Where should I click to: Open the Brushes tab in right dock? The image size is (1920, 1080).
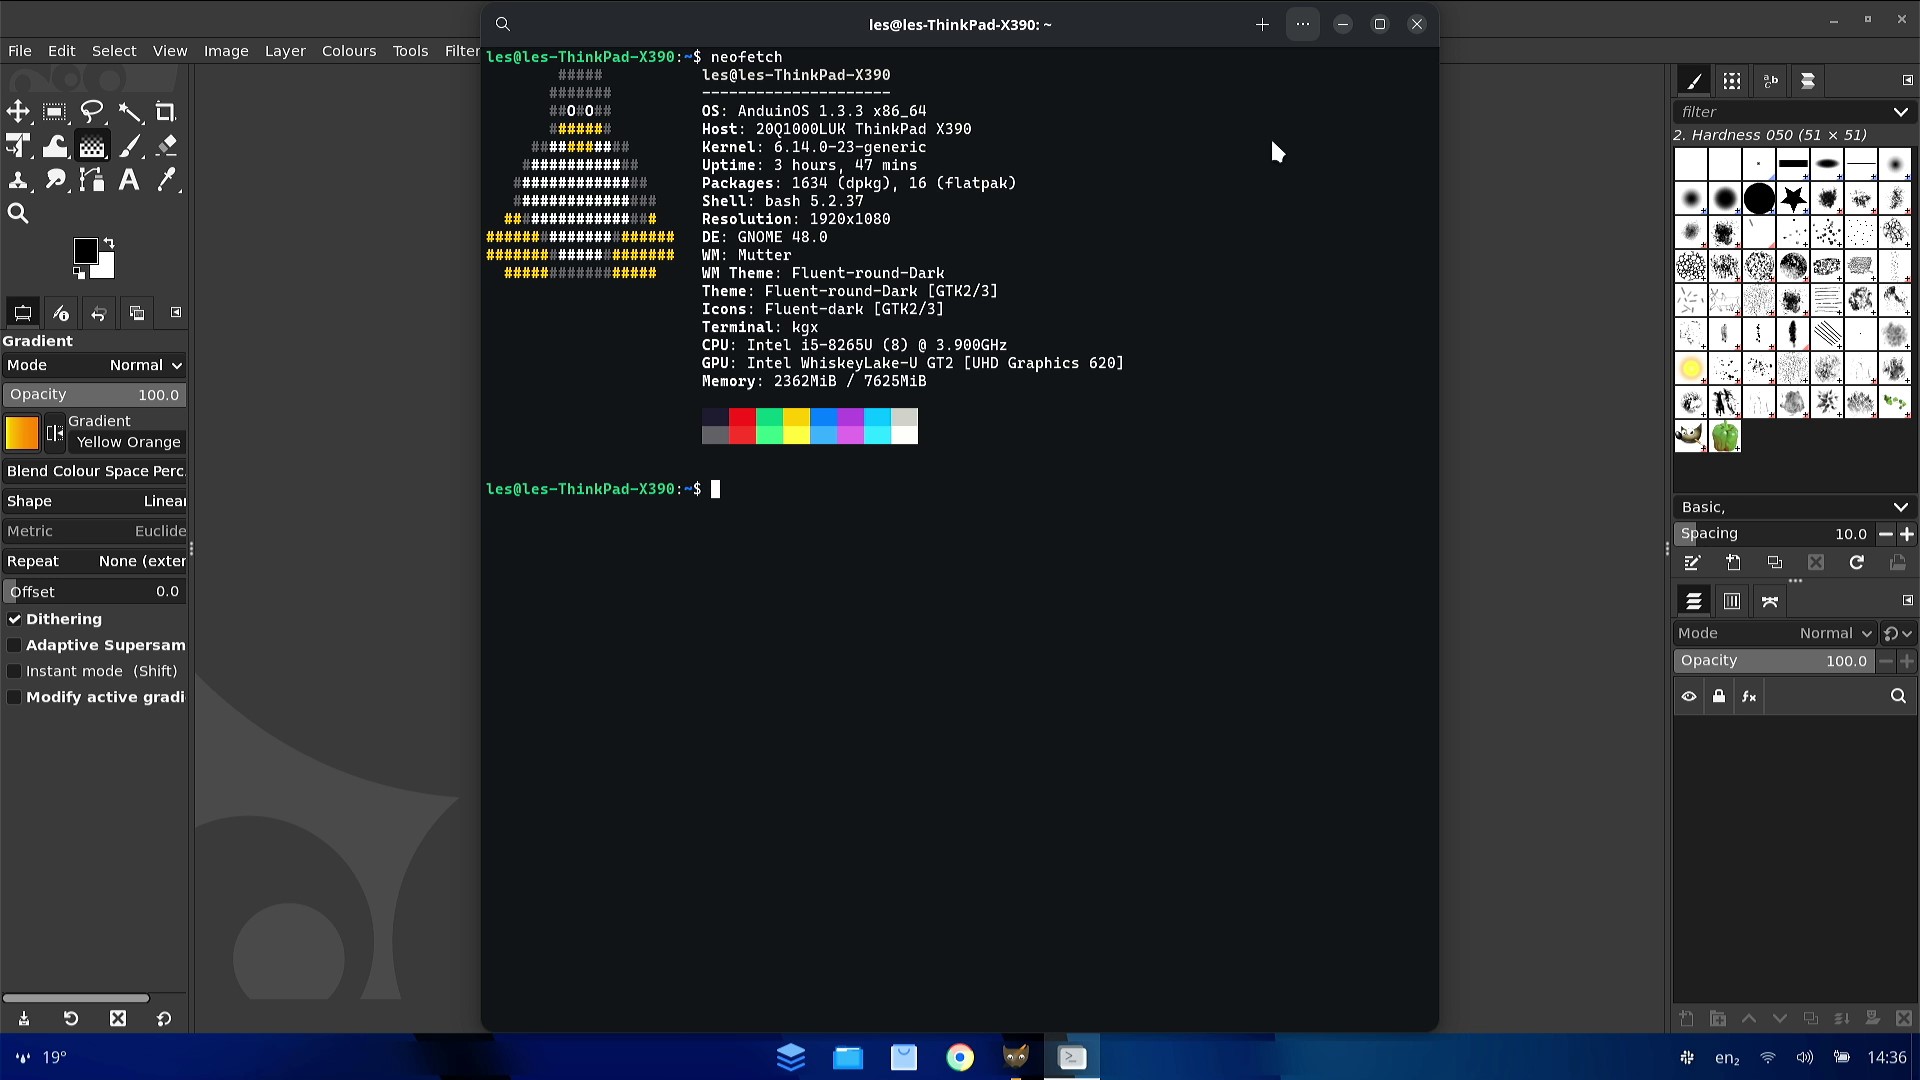[1694, 81]
